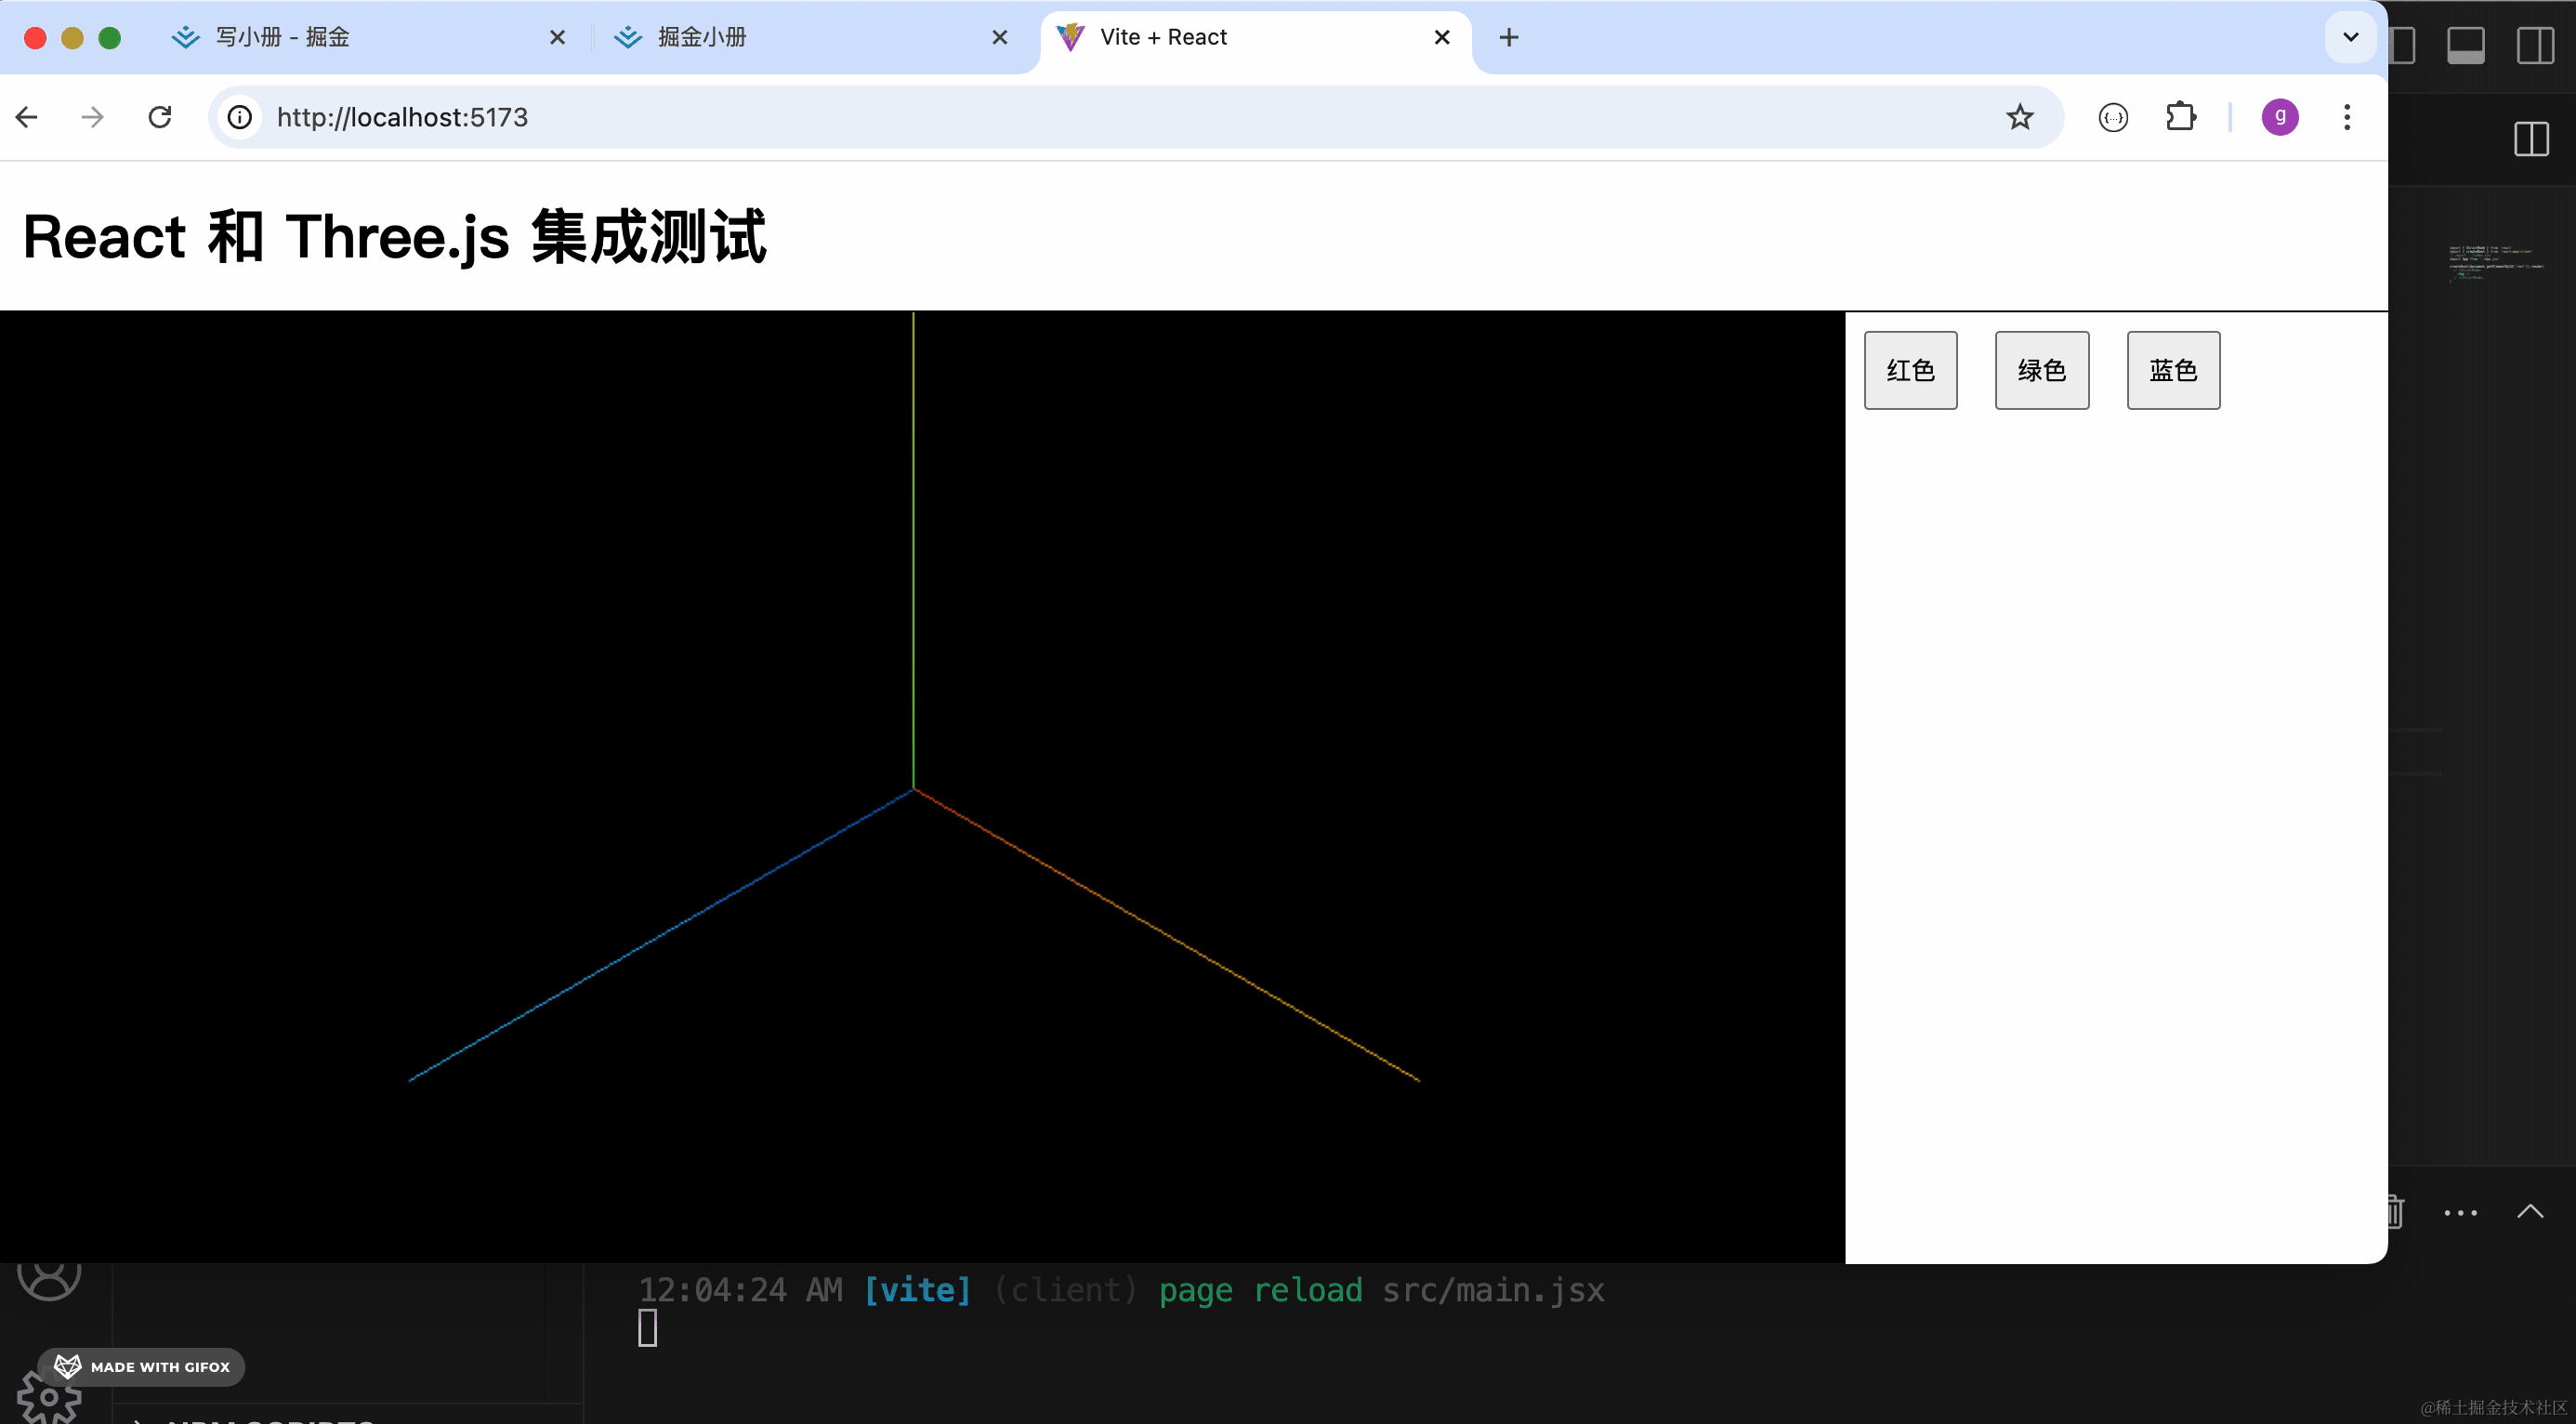Select the Vite + React tab
This screenshot has height=1424, width=2576.
pos(1256,37)
